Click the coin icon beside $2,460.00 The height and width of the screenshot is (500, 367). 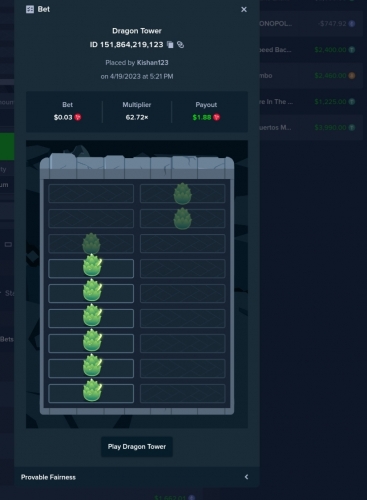[352, 76]
